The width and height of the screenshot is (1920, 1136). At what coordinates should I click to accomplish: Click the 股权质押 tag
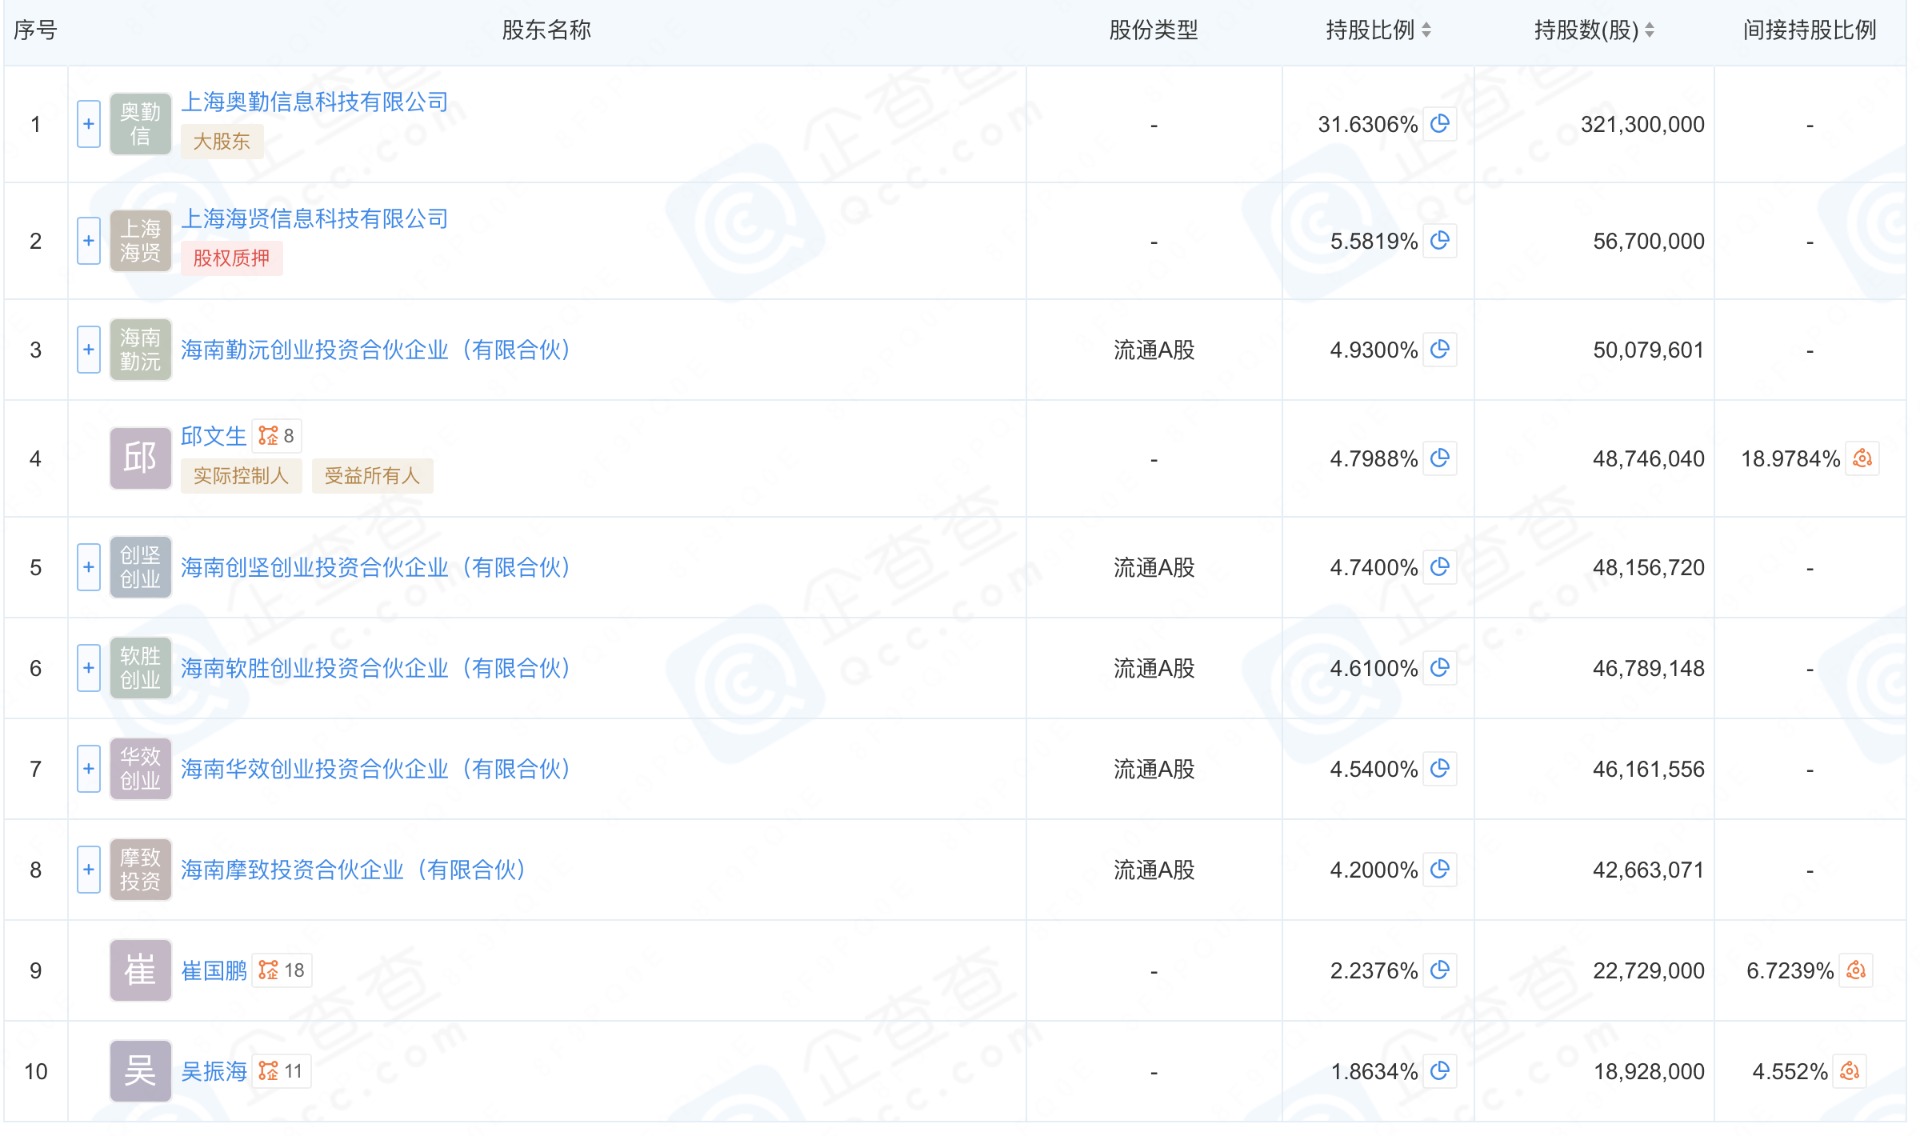tap(231, 259)
